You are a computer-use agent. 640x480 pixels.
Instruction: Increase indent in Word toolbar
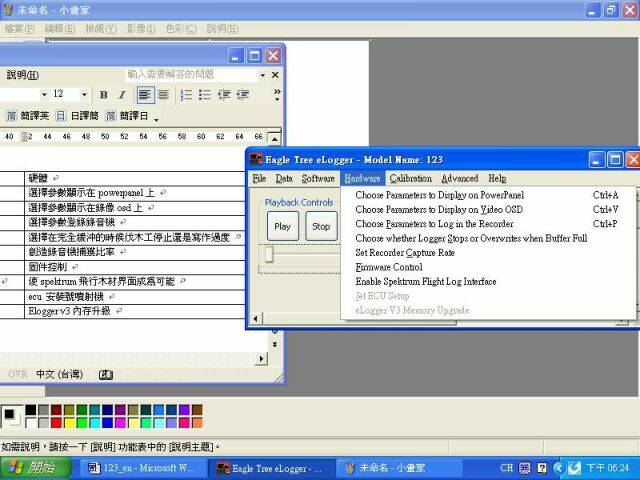243,95
